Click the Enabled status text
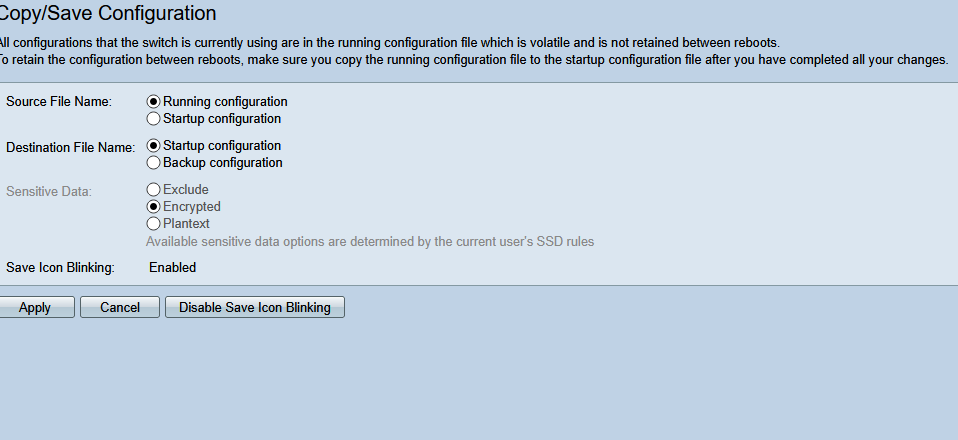The width and height of the screenshot is (958, 440). [x=172, y=267]
